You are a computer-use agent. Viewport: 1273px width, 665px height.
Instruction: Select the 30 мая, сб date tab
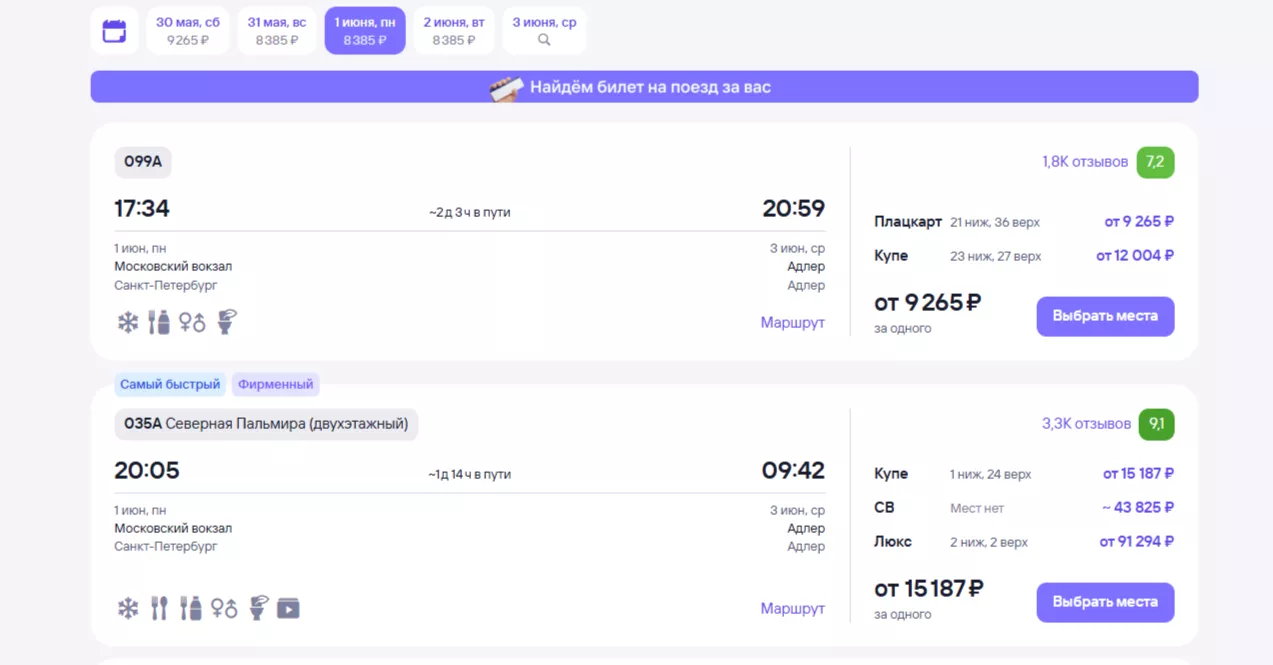188,31
